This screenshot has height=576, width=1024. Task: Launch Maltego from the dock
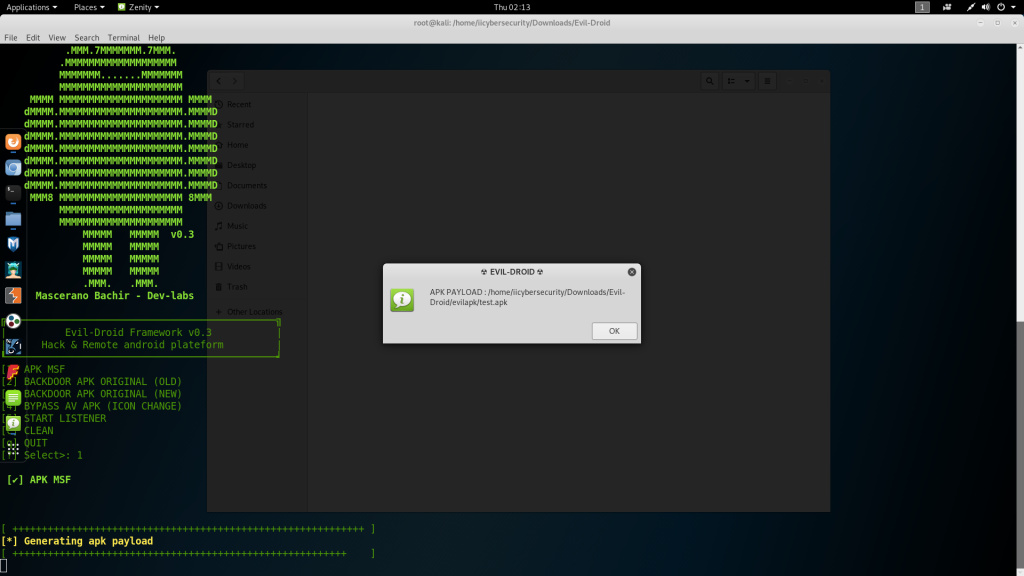[13, 244]
